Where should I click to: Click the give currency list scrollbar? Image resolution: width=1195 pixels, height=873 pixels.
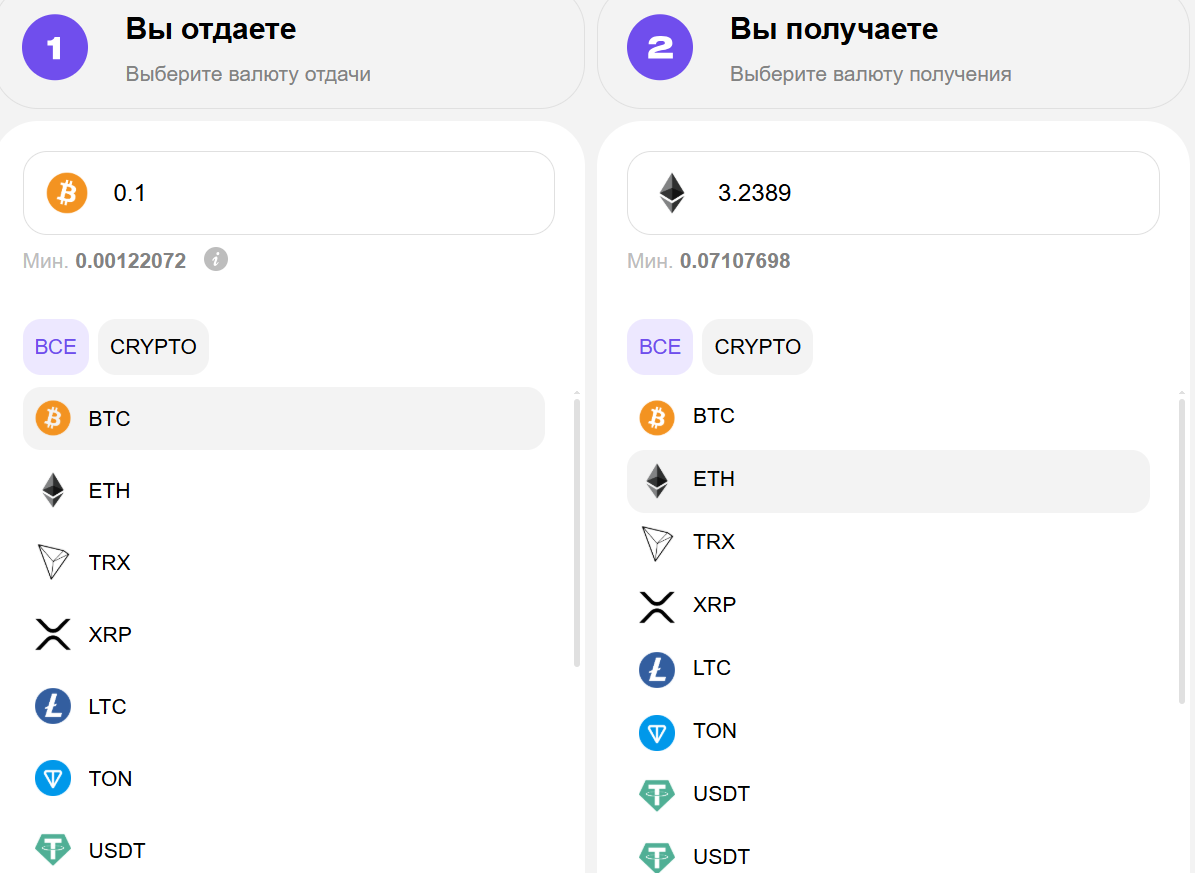tap(577, 532)
